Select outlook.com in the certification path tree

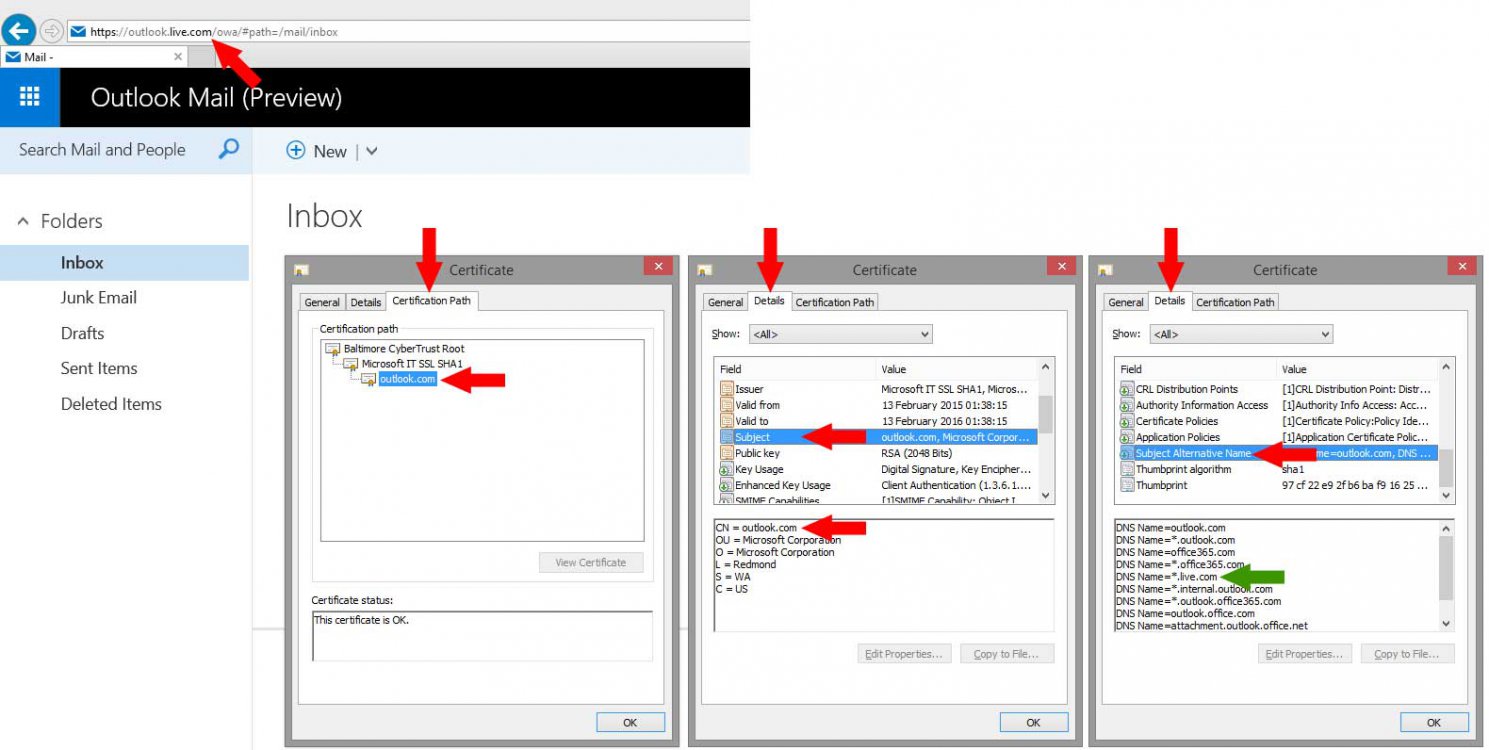408,379
